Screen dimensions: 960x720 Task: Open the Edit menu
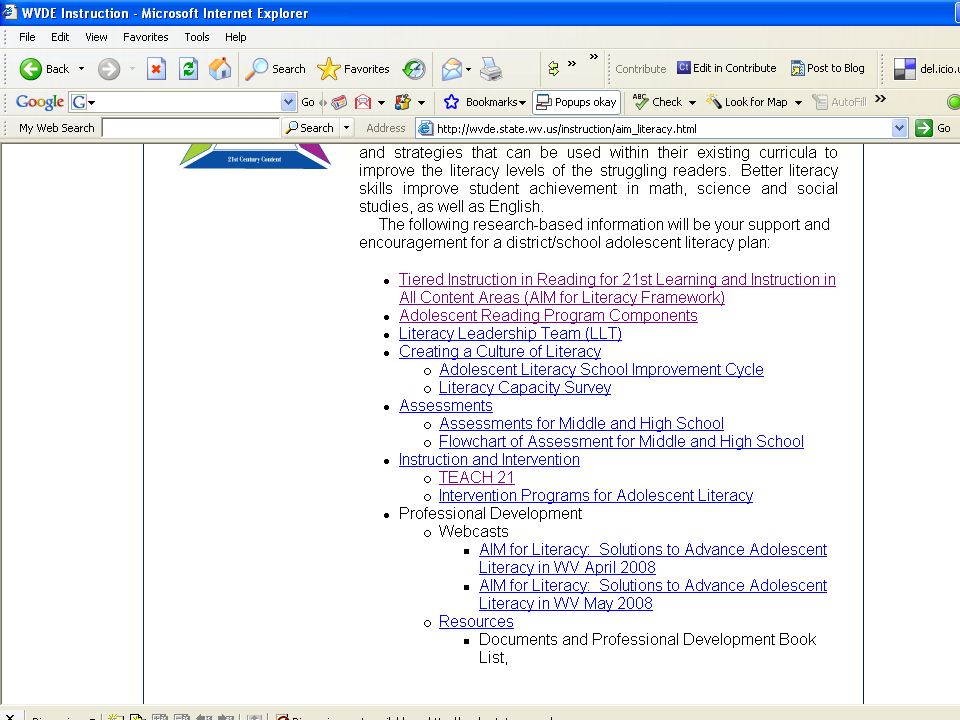pyautogui.click(x=60, y=37)
